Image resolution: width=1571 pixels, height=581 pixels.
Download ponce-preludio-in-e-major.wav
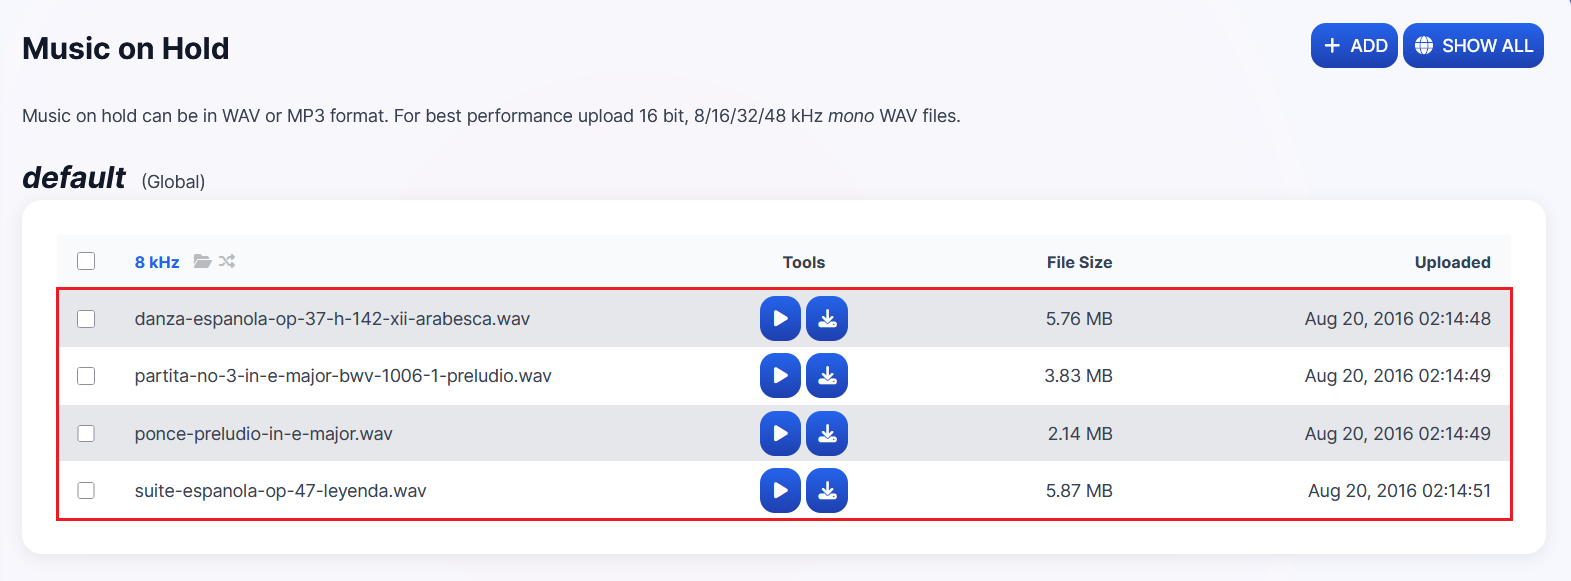(x=827, y=434)
